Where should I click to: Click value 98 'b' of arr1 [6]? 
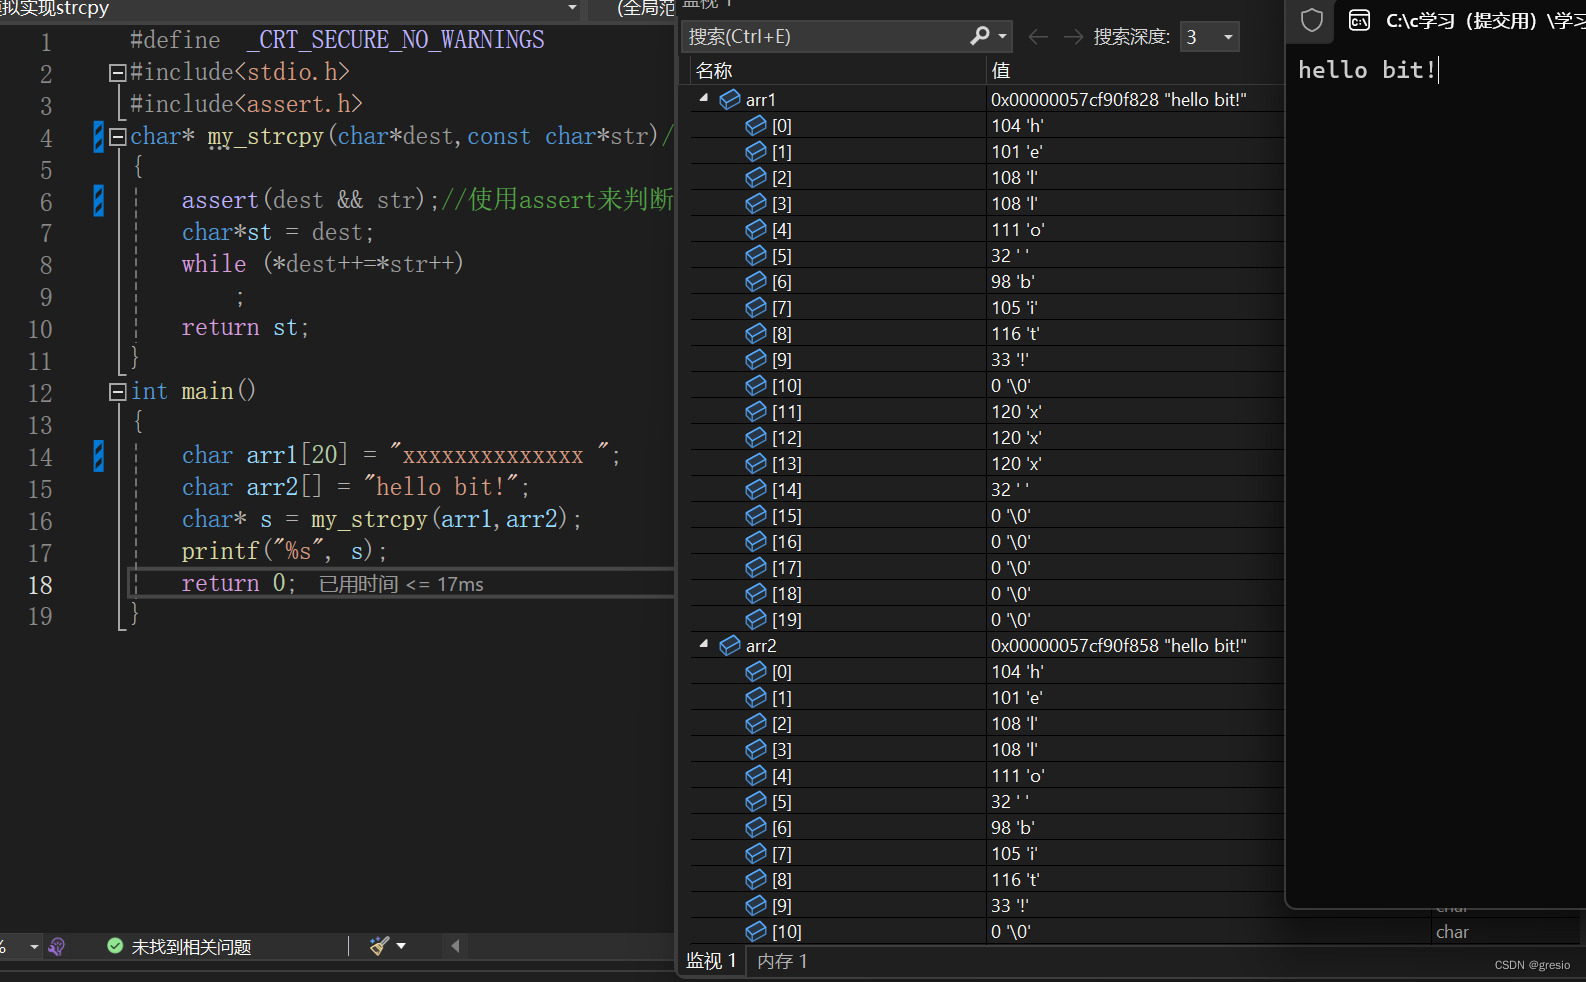pos(1013,282)
